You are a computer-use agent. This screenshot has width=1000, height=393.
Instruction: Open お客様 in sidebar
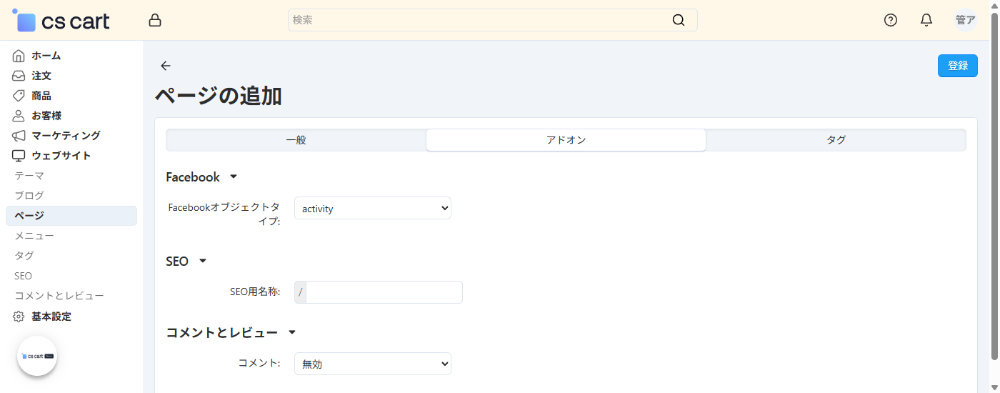pyautogui.click(x=47, y=115)
